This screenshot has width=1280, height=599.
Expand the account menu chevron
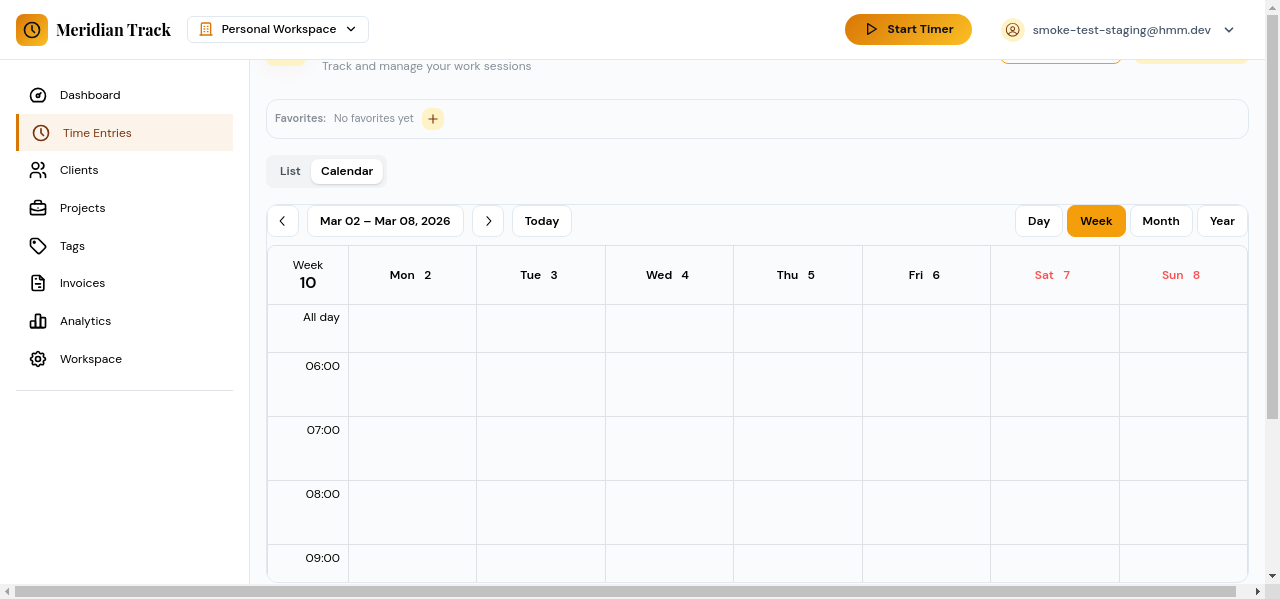click(1228, 30)
